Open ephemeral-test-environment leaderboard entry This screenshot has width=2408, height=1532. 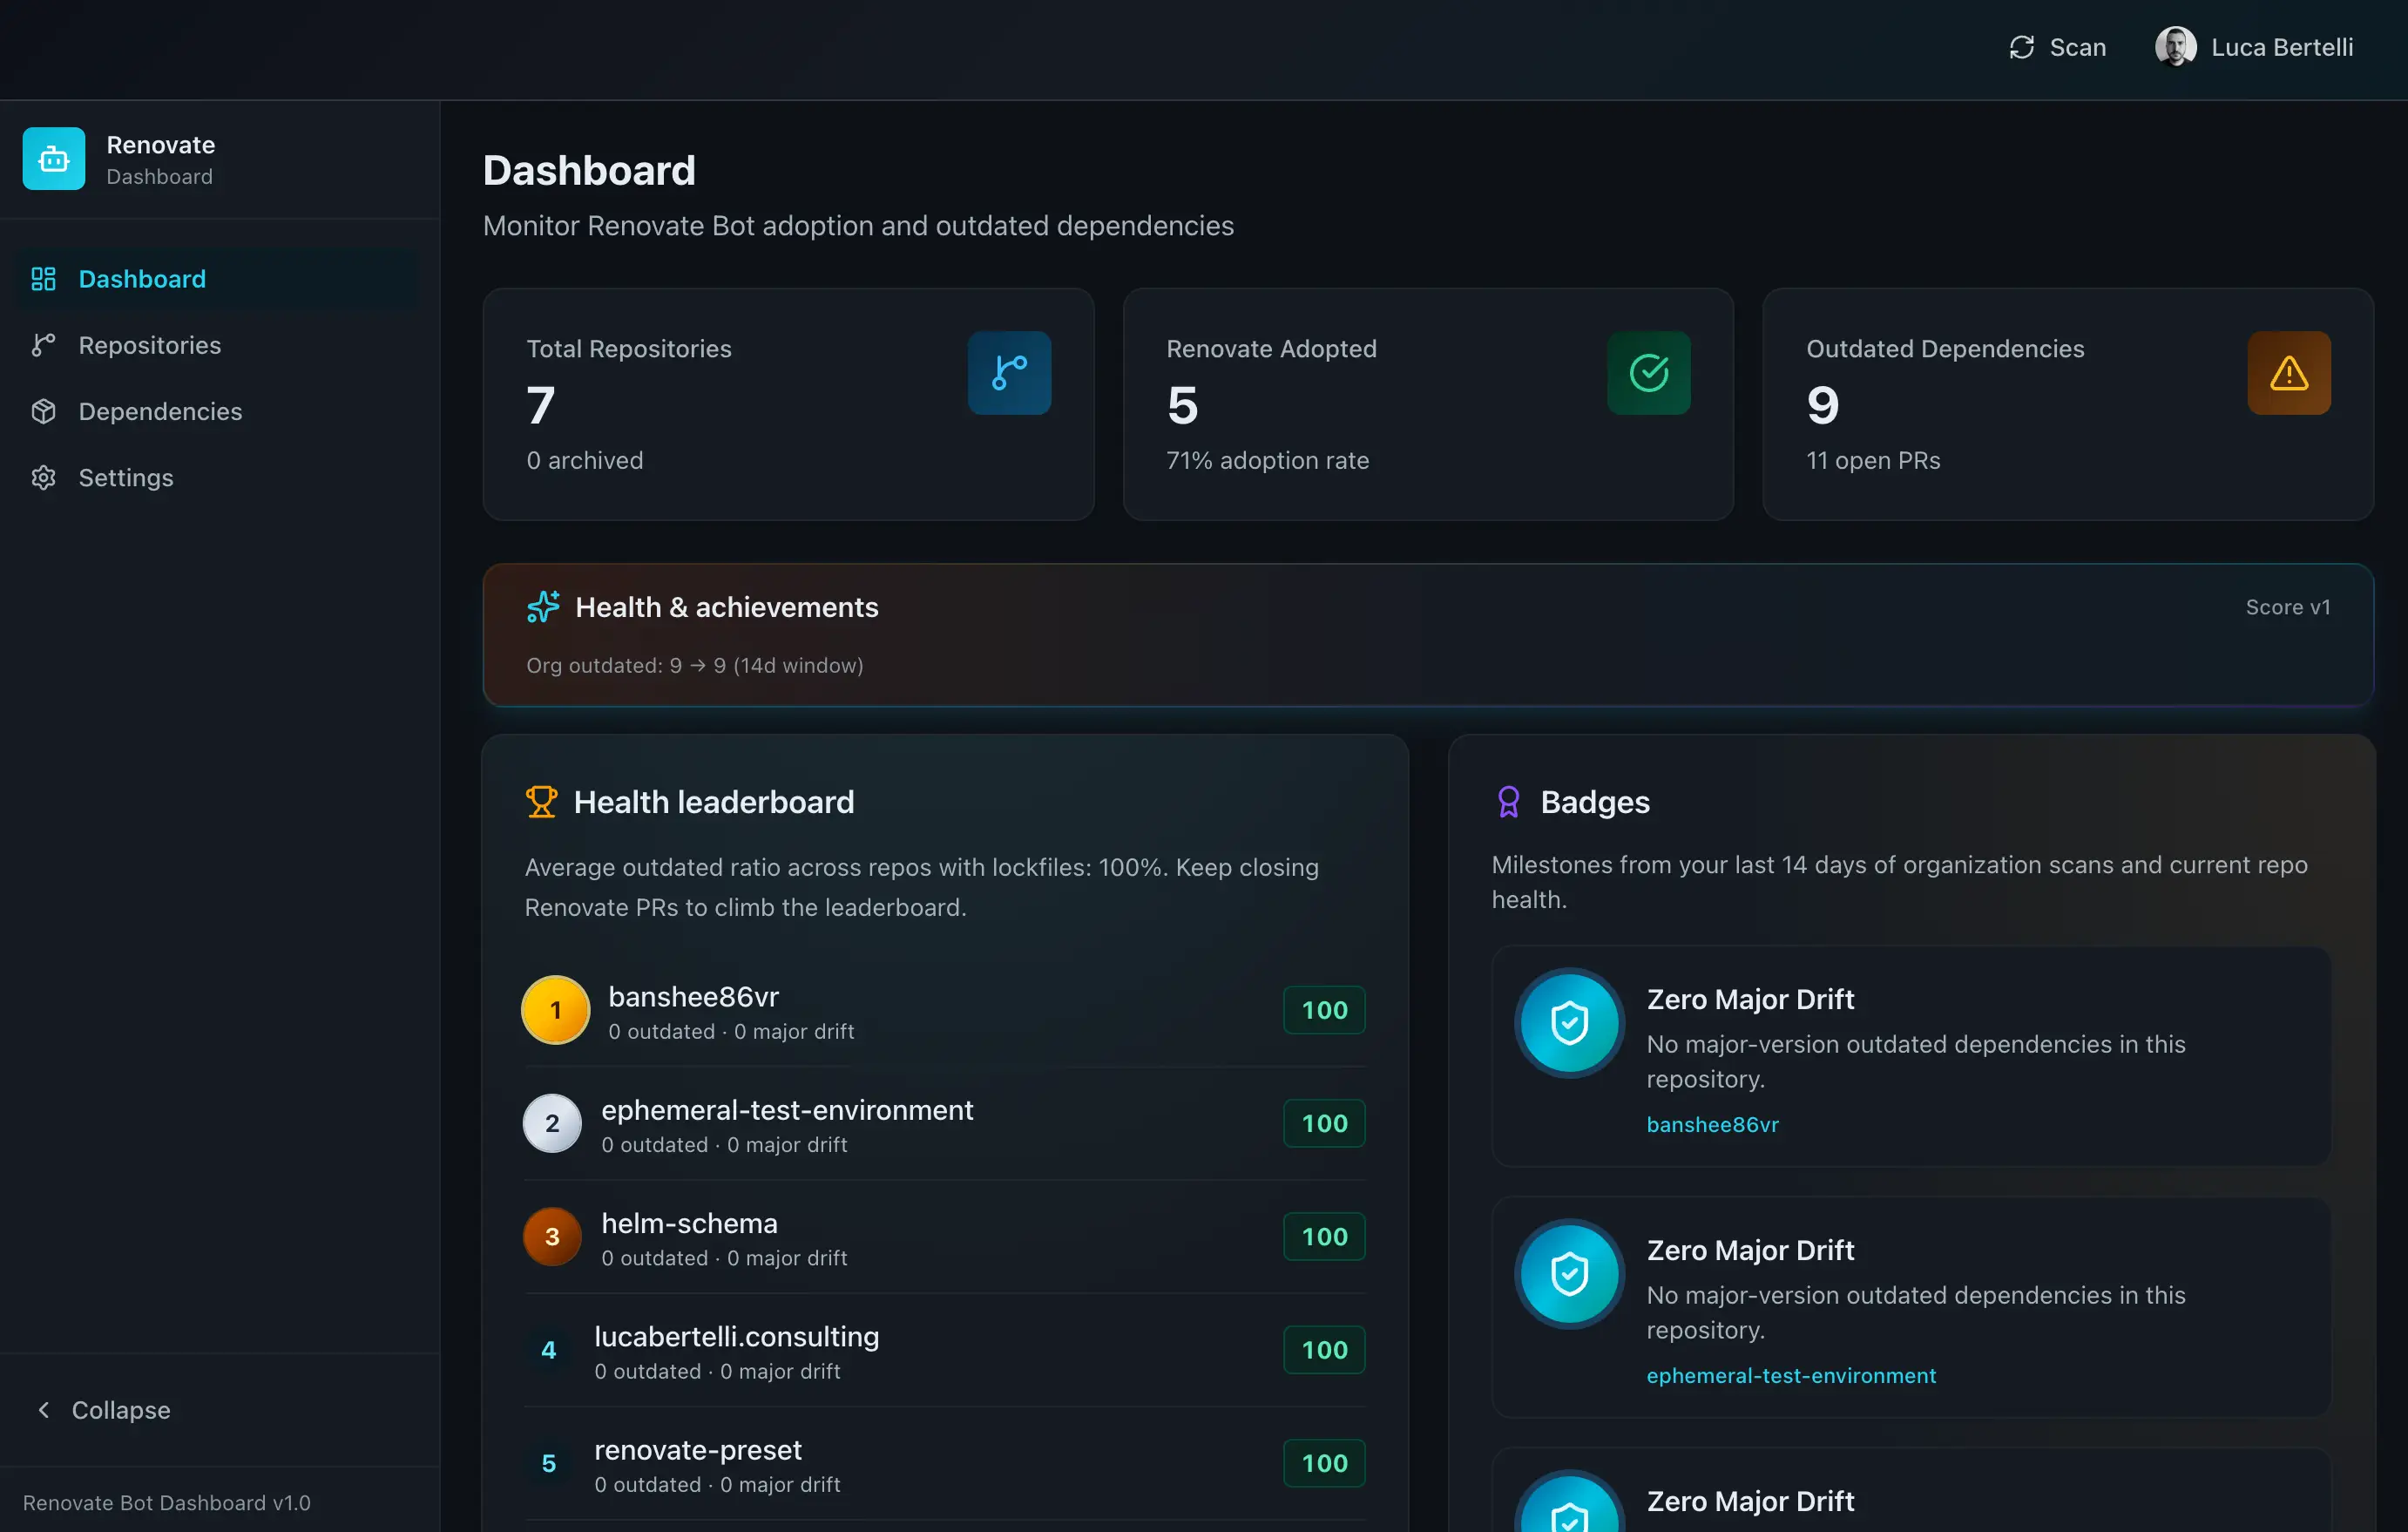(787, 1109)
